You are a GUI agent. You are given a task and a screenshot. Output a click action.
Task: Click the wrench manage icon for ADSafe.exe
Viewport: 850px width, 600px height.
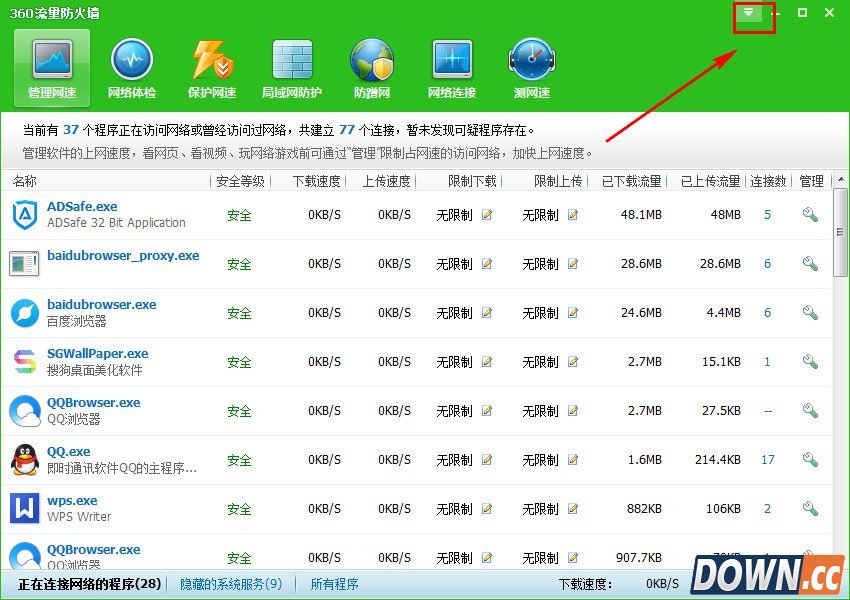point(810,215)
